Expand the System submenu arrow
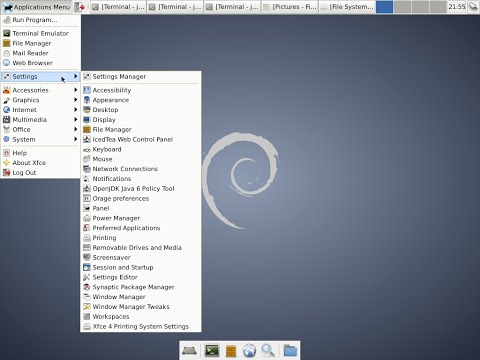Image resolution: width=480 pixels, height=360 pixels. pos(76,139)
